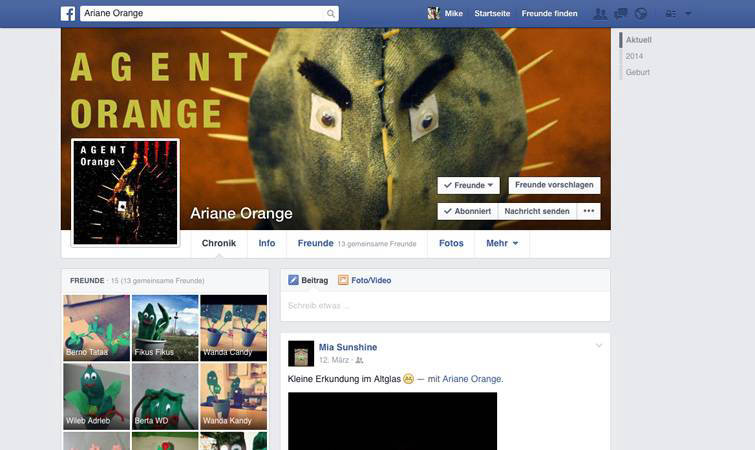Open friend requests icon in top bar
This screenshot has width=755, height=450.
(600, 14)
